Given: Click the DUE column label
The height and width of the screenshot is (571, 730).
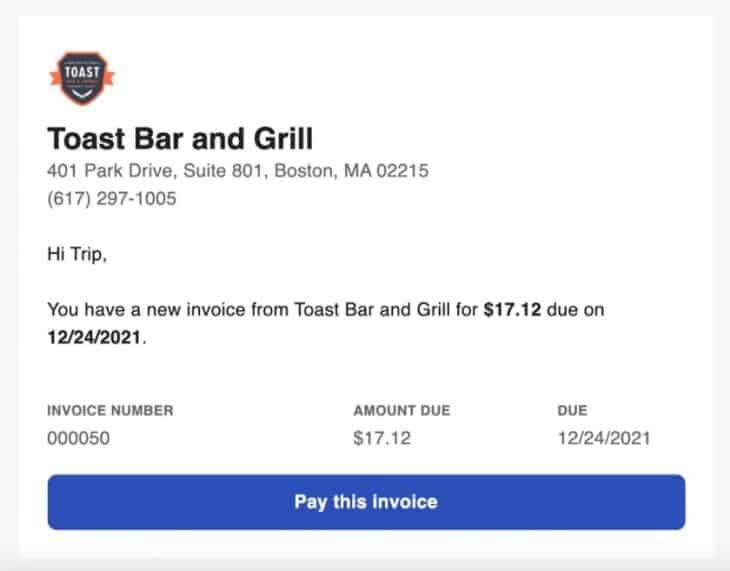Looking at the screenshot, I should [573, 410].
